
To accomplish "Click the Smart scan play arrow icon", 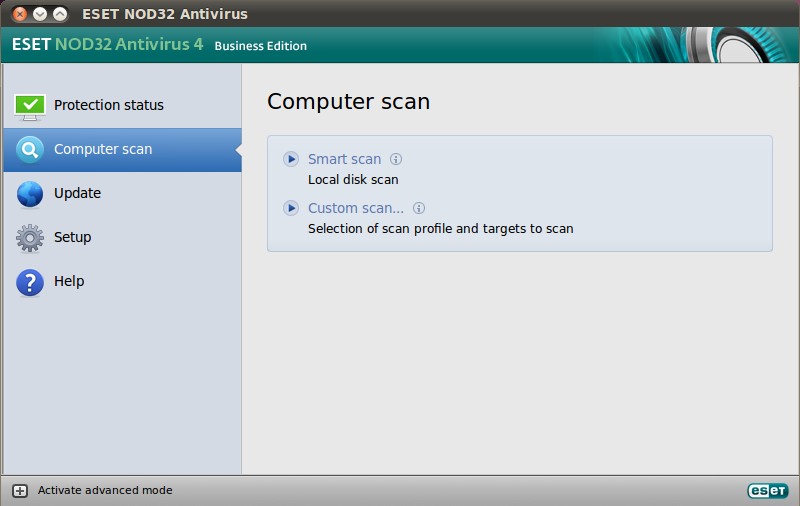I will 291,159.
